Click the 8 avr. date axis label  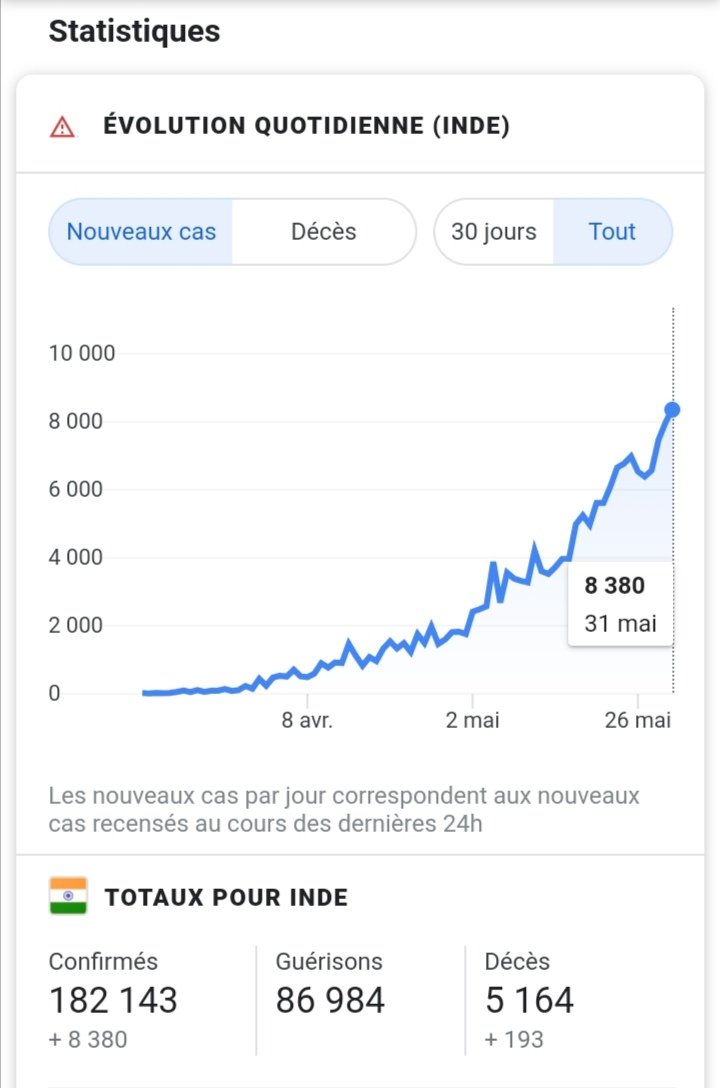(x=306, y=721)
